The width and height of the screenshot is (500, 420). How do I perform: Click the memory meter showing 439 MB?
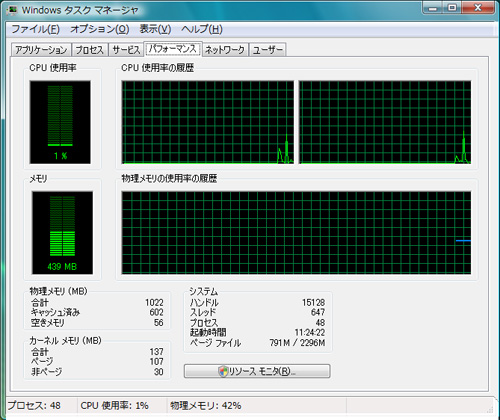pyautogui.click(x=62, y=233)
